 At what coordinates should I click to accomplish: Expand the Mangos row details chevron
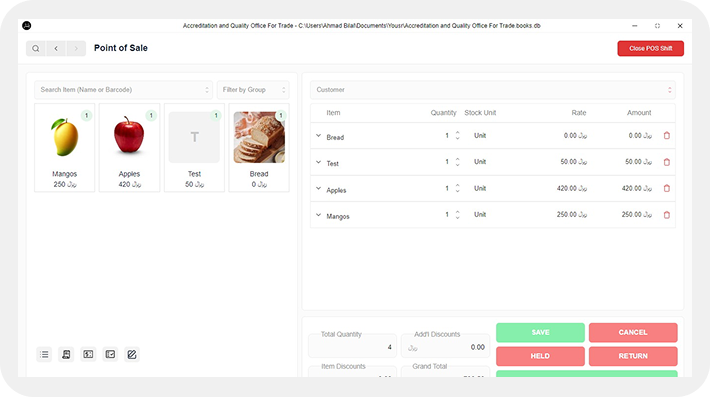pyautogui.click(x=318, y=215)
